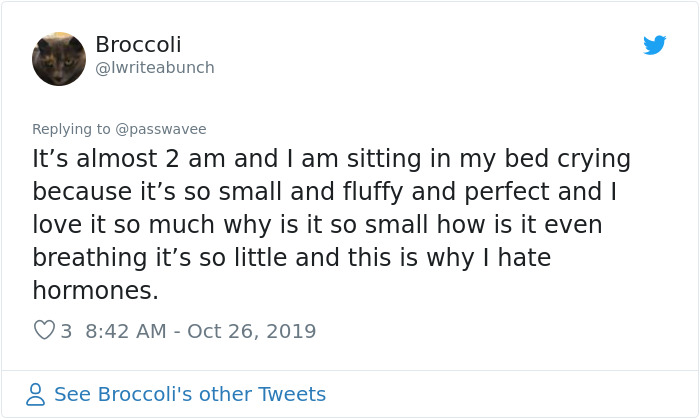Viewport: 700px width, 419px height.
Task: Click the Twitter bird logo
Action: (x=654, y=45)
